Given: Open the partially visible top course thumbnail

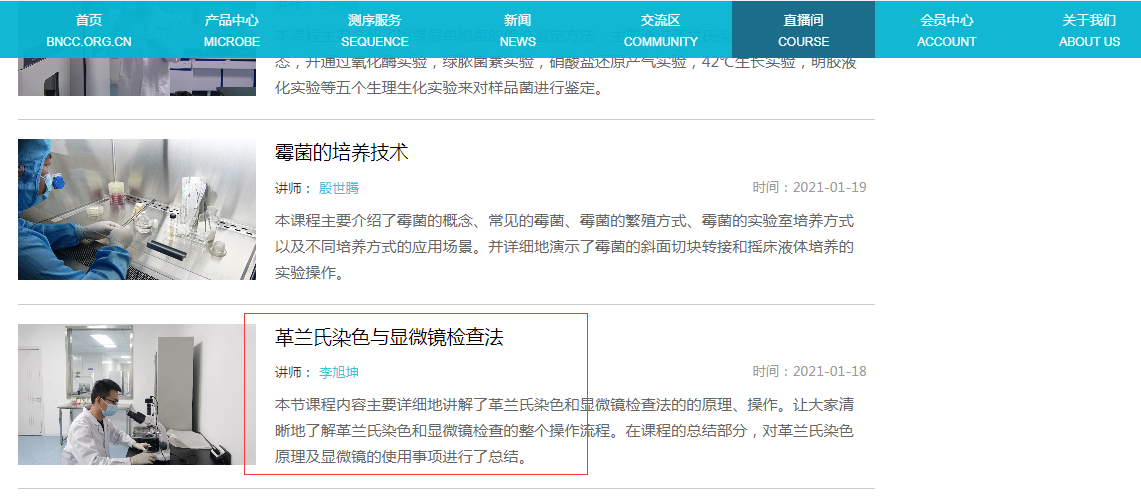Looking at the screenshot, I should coord(137,76).
